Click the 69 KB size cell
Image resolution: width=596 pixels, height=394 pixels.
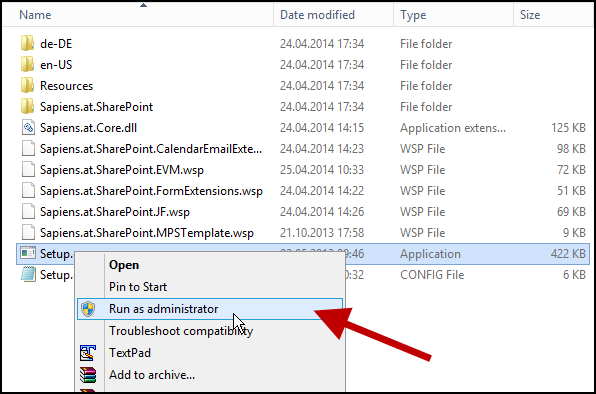point(571,212)
